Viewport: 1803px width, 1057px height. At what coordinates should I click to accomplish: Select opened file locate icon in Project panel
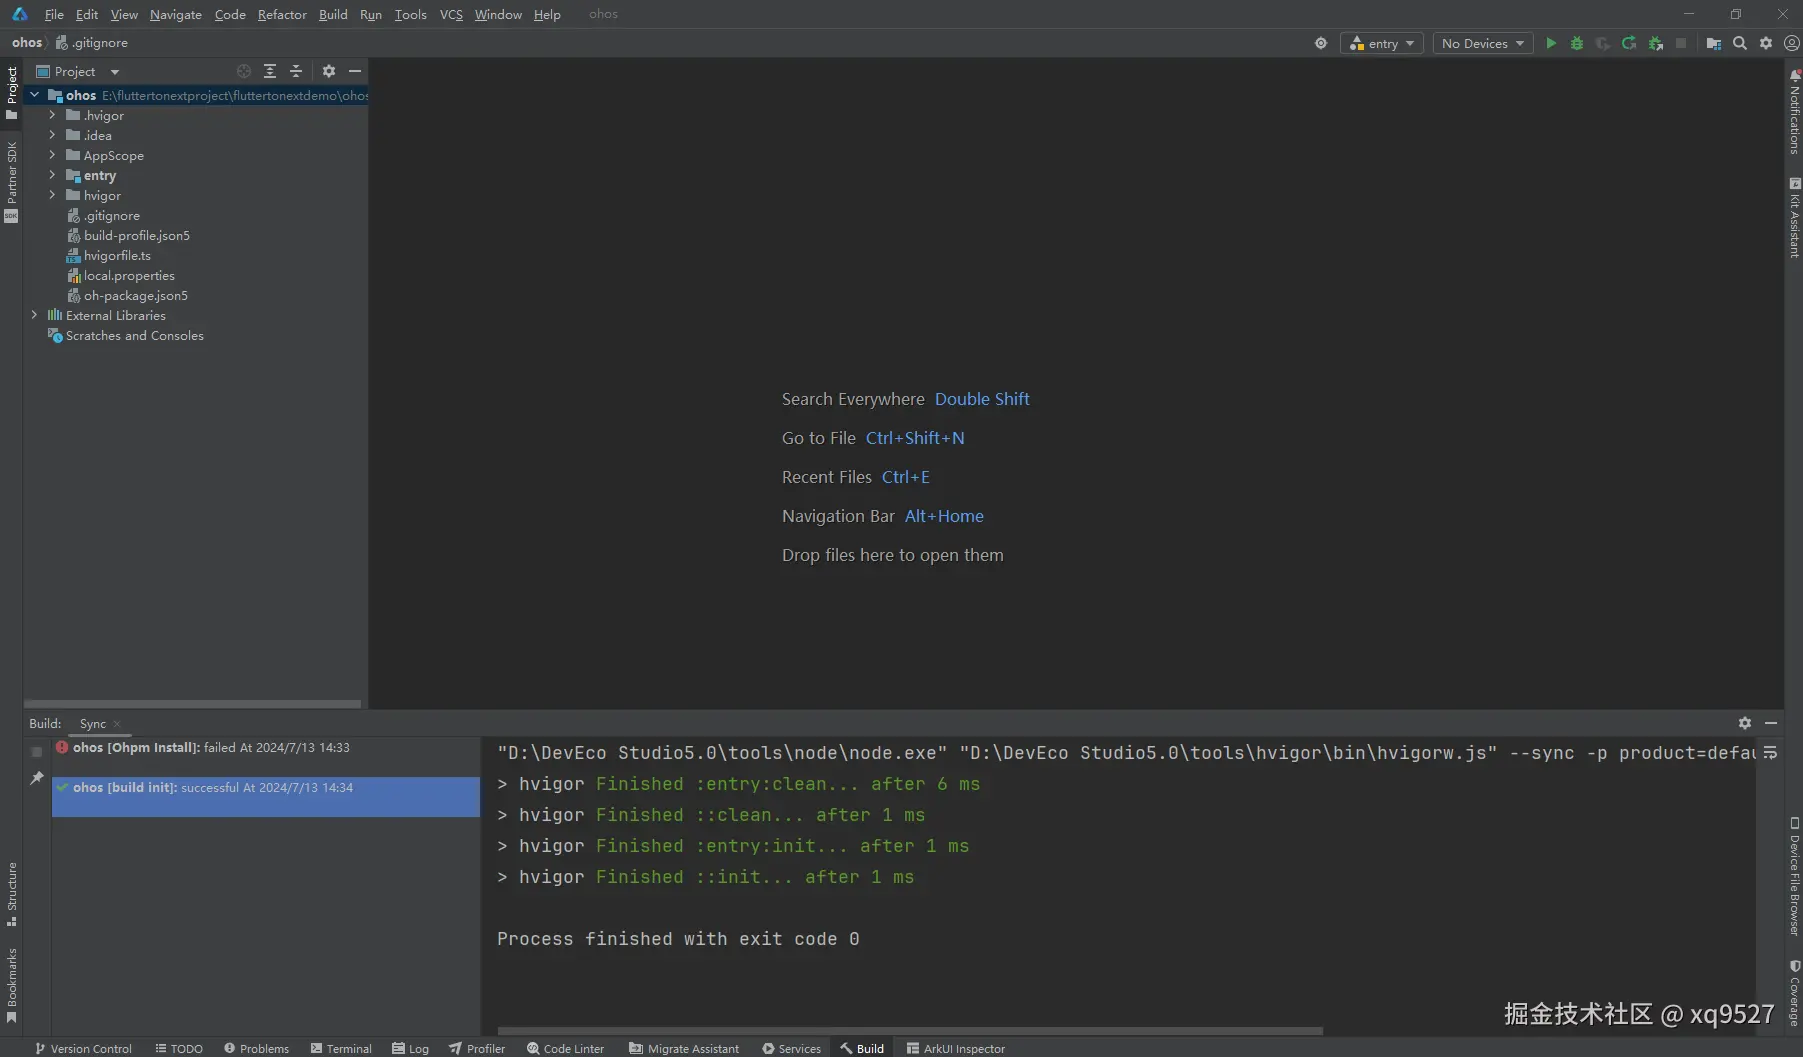pyautogui.click(x=244, y=71)
